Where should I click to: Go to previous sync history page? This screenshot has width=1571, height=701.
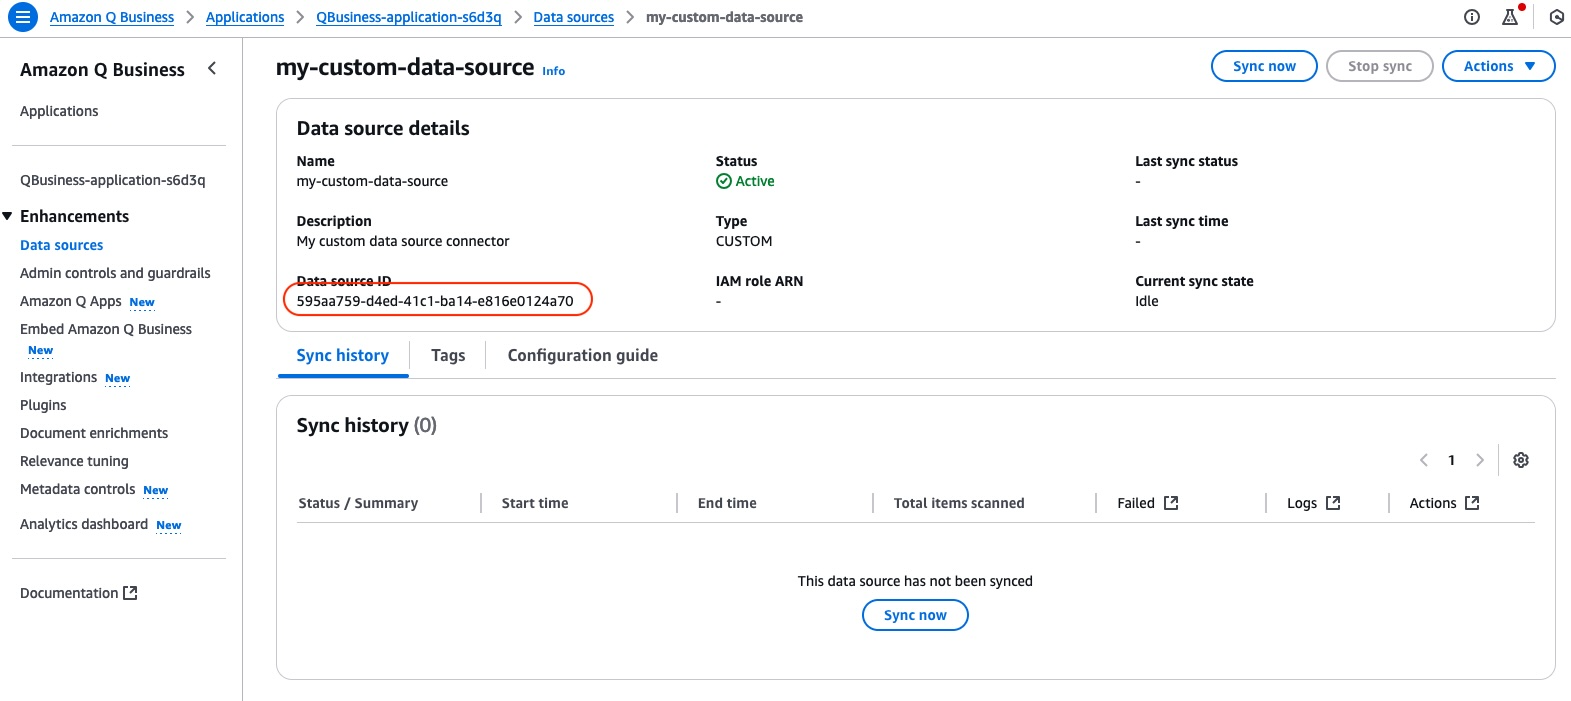[1424, 460]
